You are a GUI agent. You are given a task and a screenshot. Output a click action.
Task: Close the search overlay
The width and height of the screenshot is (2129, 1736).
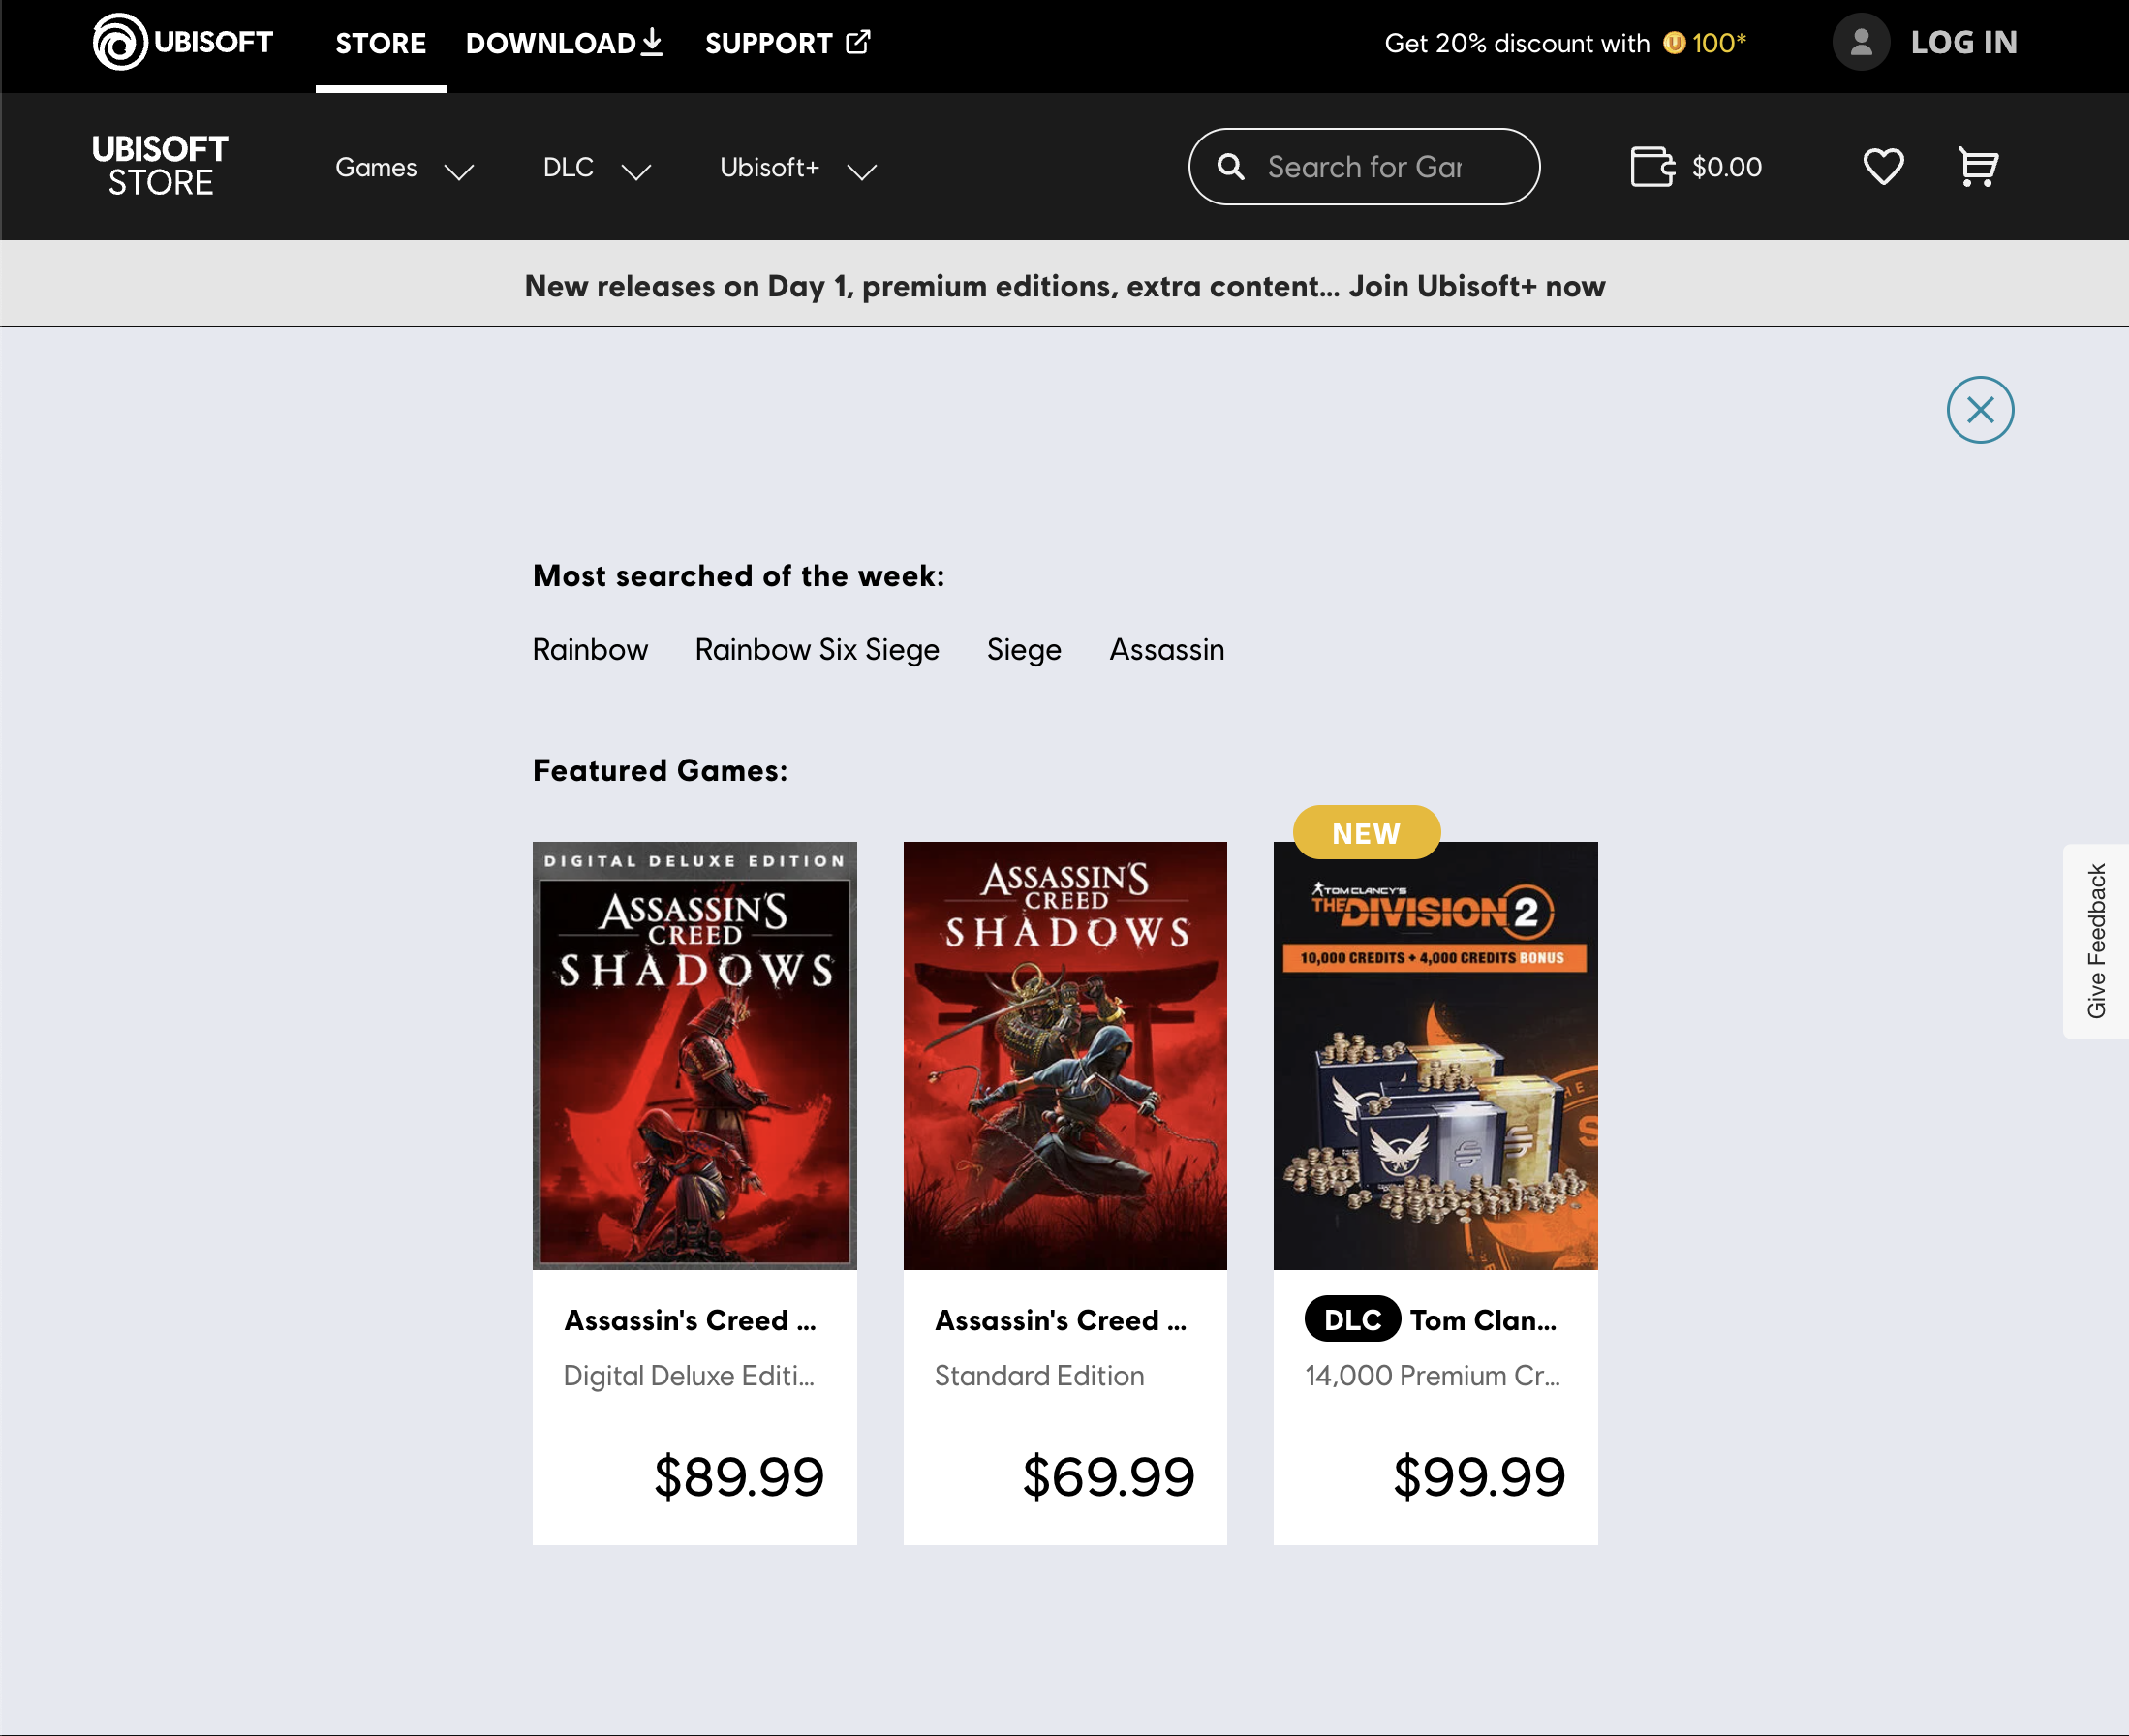(1979, 409)
